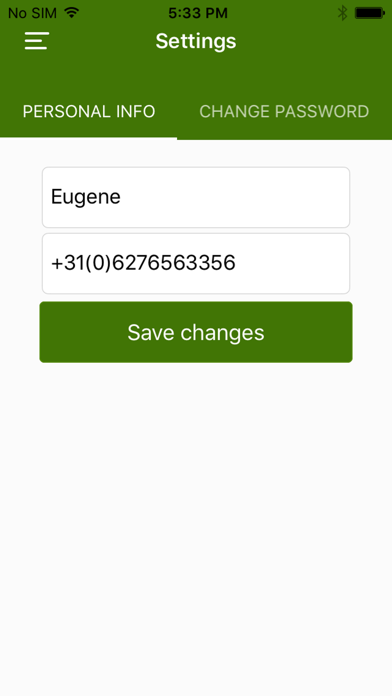Tap the 5:33 PM clock display

coord(198,13)
